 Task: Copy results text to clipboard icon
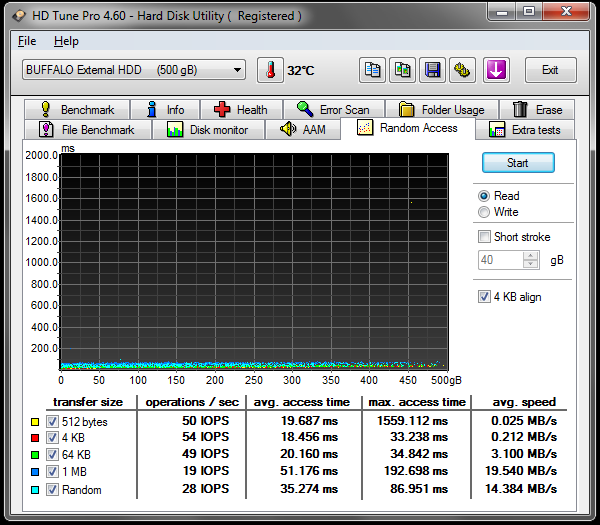pos(372,70)
